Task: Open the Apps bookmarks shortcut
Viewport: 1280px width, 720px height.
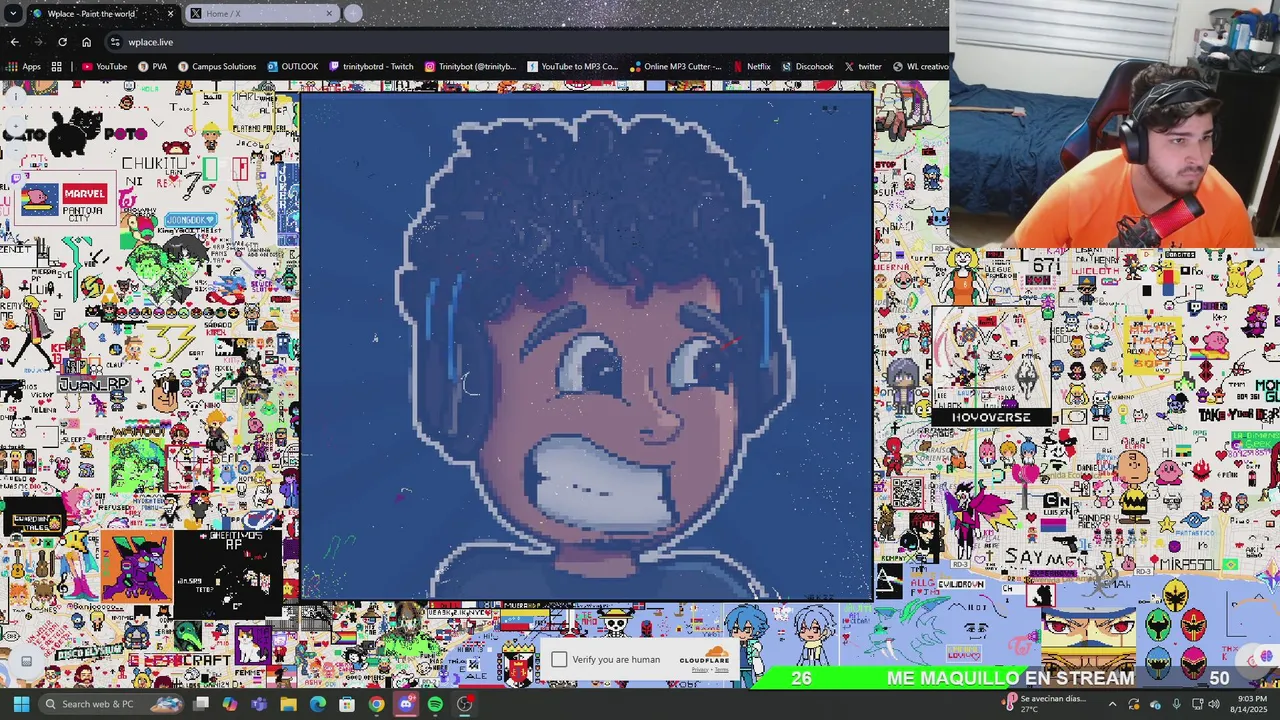Action: click(x=24, y=67)
